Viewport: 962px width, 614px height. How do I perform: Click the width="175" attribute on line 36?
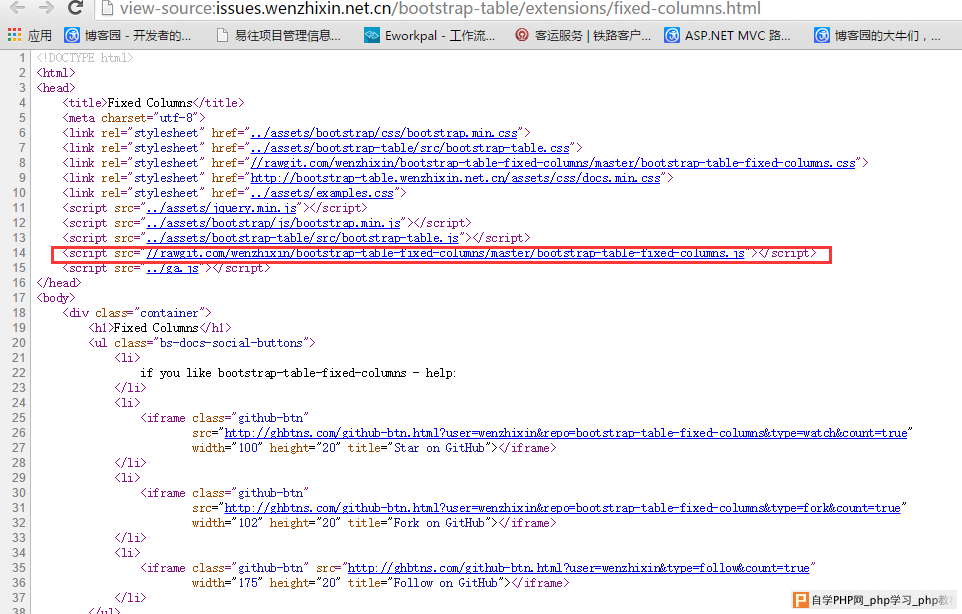tap(227, 583)
